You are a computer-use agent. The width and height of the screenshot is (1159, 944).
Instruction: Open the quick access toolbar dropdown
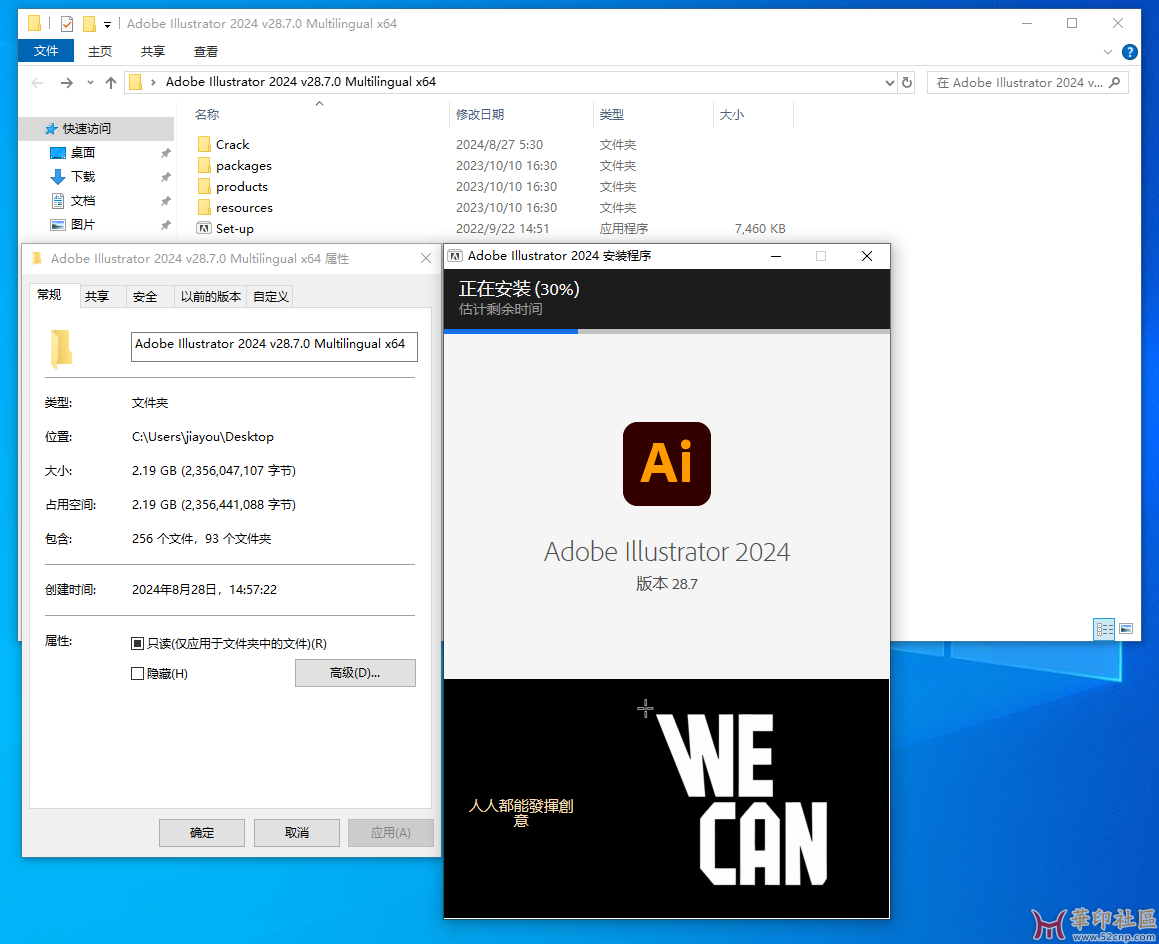point(107,24)
